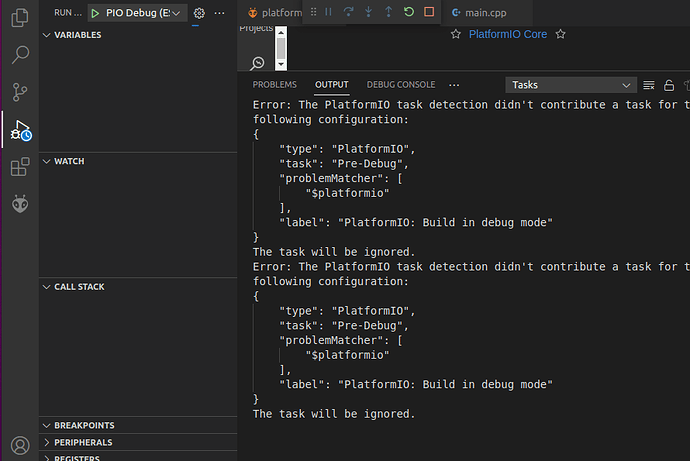Open Run view more actions ellipsis
Viewport: 690px width, 461px height.
pyautogui.click(x=219, y=13)
